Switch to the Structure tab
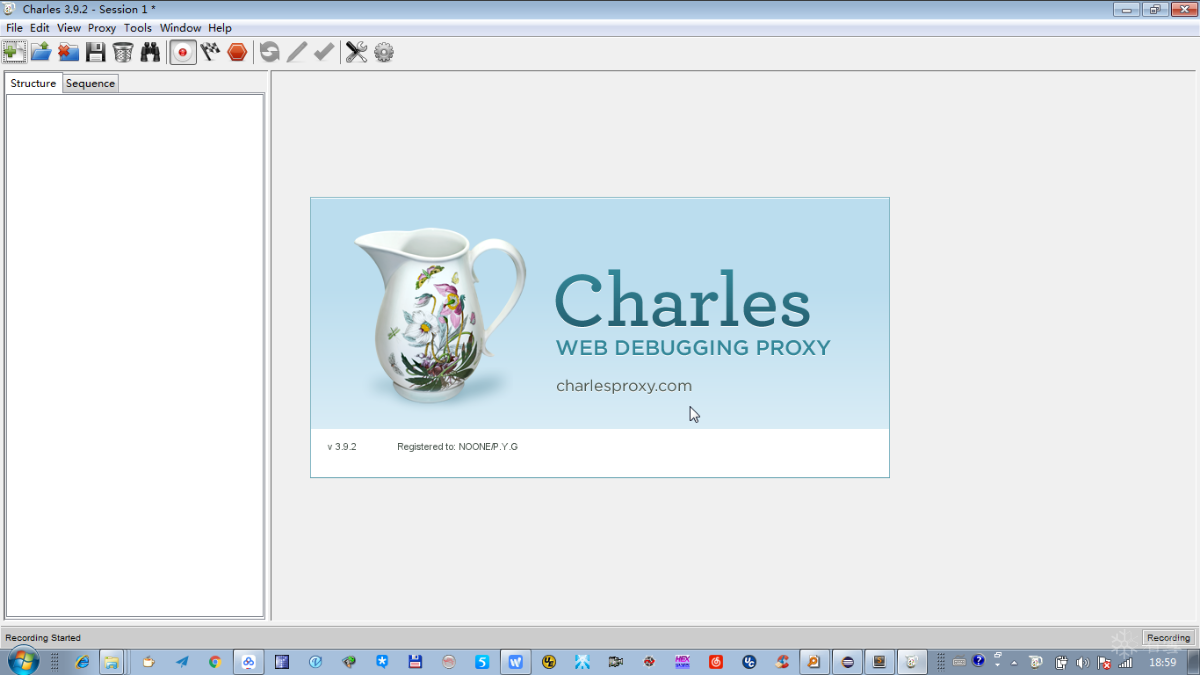Screen dimensions: 1200x675 pos(33,83)
